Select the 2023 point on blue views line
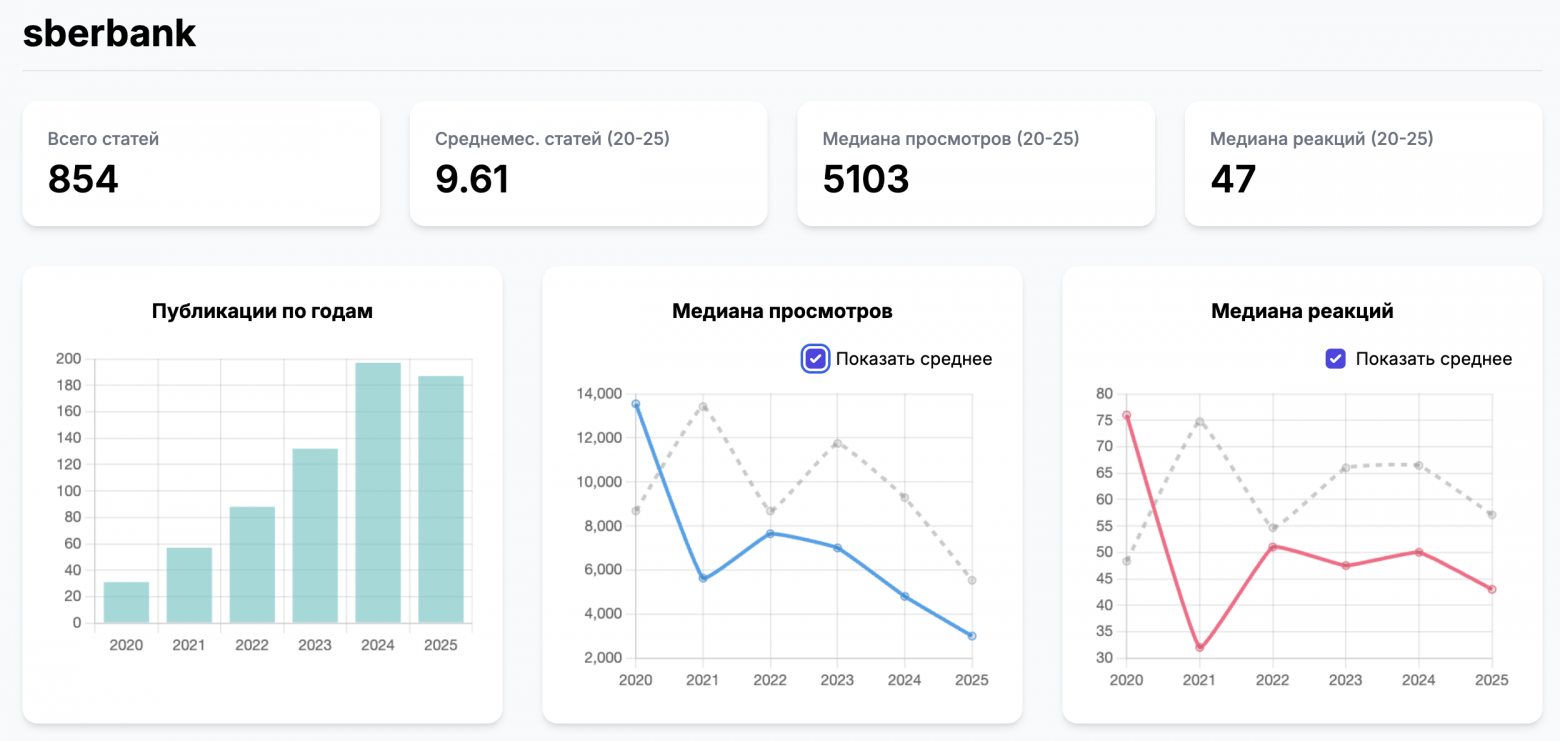Image resolution: width=1560 pixels, height=741 pixels. (837, 548)
